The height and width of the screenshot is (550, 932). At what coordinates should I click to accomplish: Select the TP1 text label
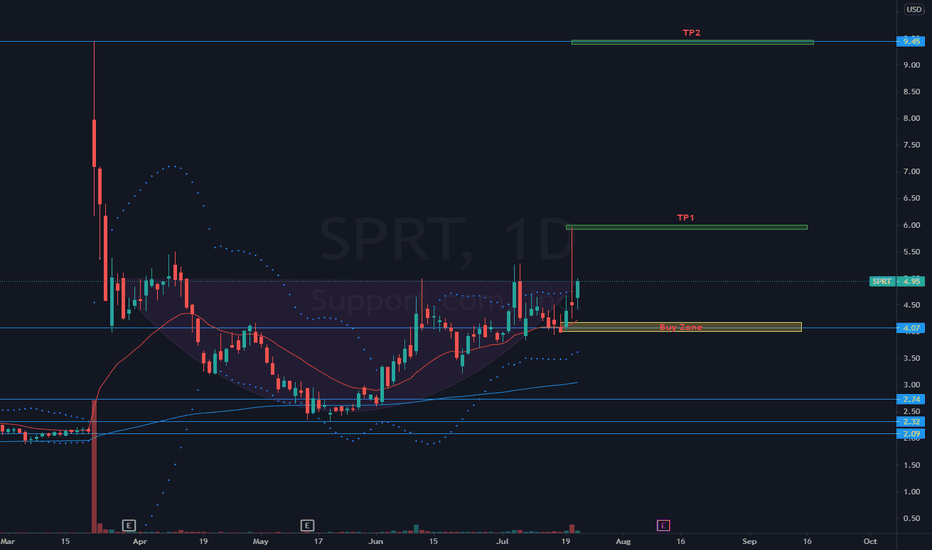685,218
